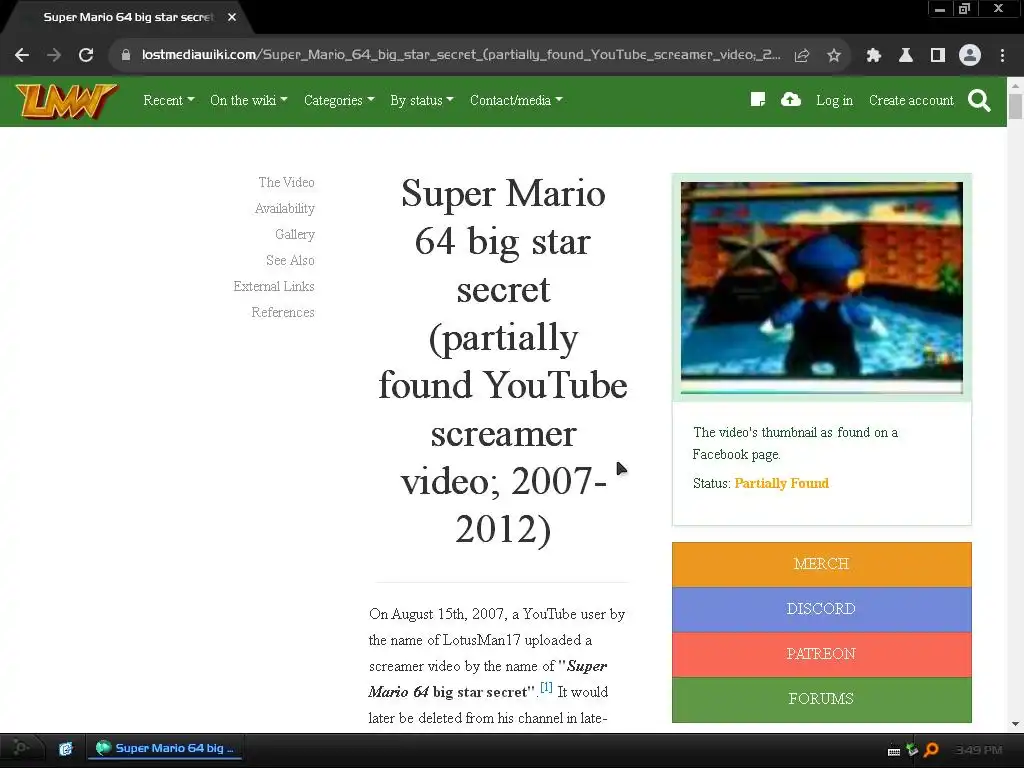1024x768 pixels.
Task: Click the start menu icon in taskbar
Action: (x=20, y=748)
